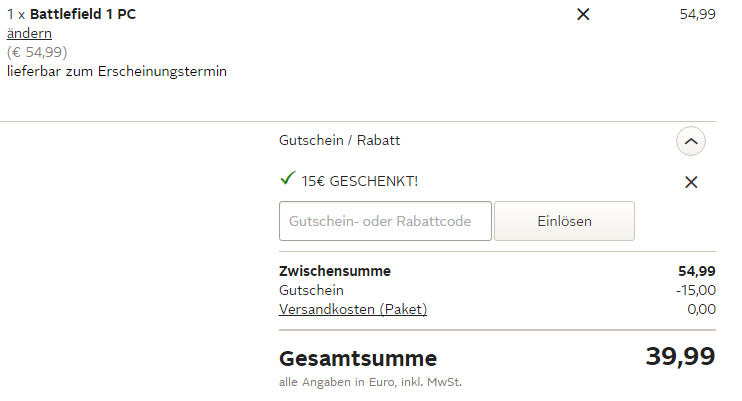Viewport: 742px width, 401px height.
Task: Focus the Gutschein- oder Rabattcode field
Action: (x=385, y=221)
